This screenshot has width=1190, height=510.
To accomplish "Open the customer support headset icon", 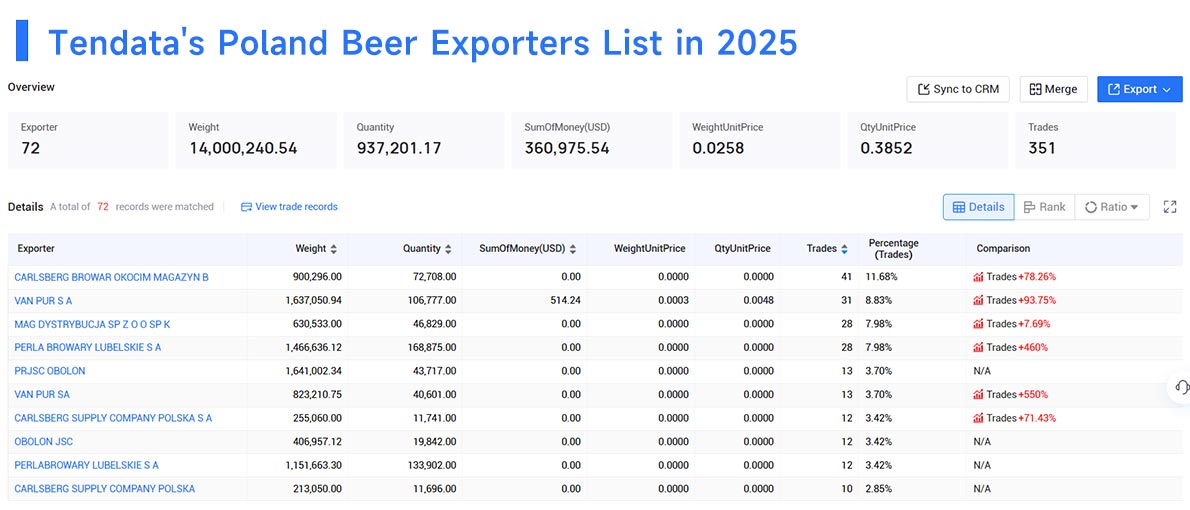I will pos(1181,387).
